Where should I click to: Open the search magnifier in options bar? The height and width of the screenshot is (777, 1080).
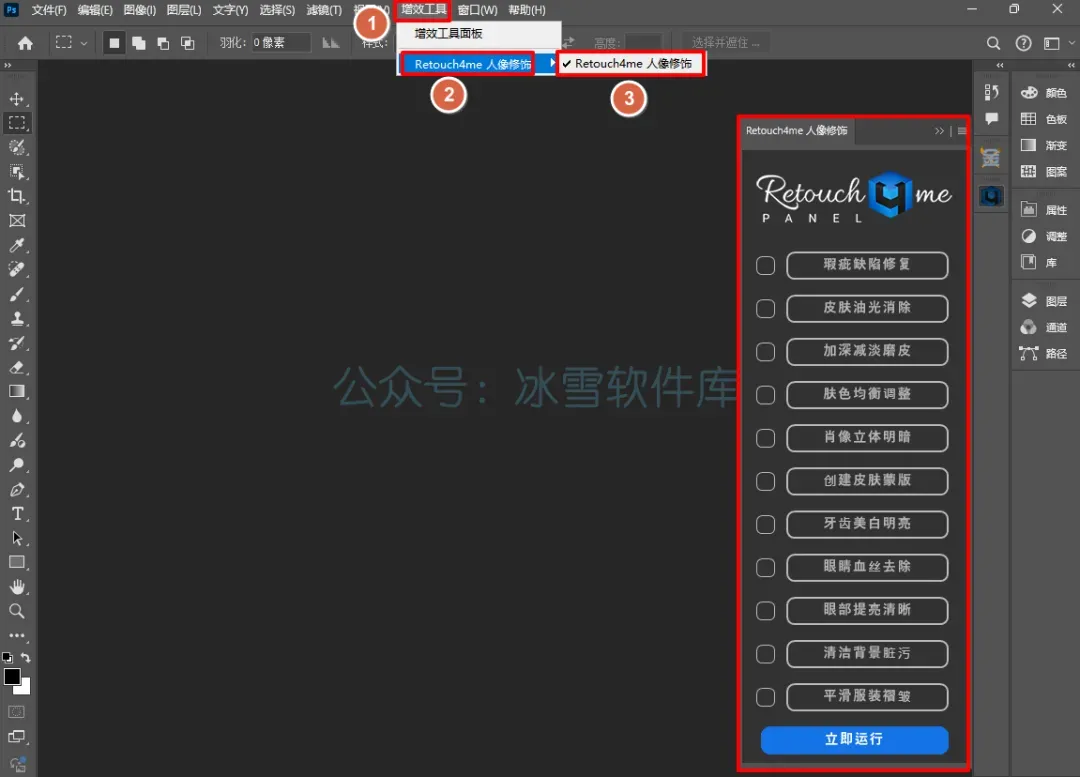(x=993, y=43)
